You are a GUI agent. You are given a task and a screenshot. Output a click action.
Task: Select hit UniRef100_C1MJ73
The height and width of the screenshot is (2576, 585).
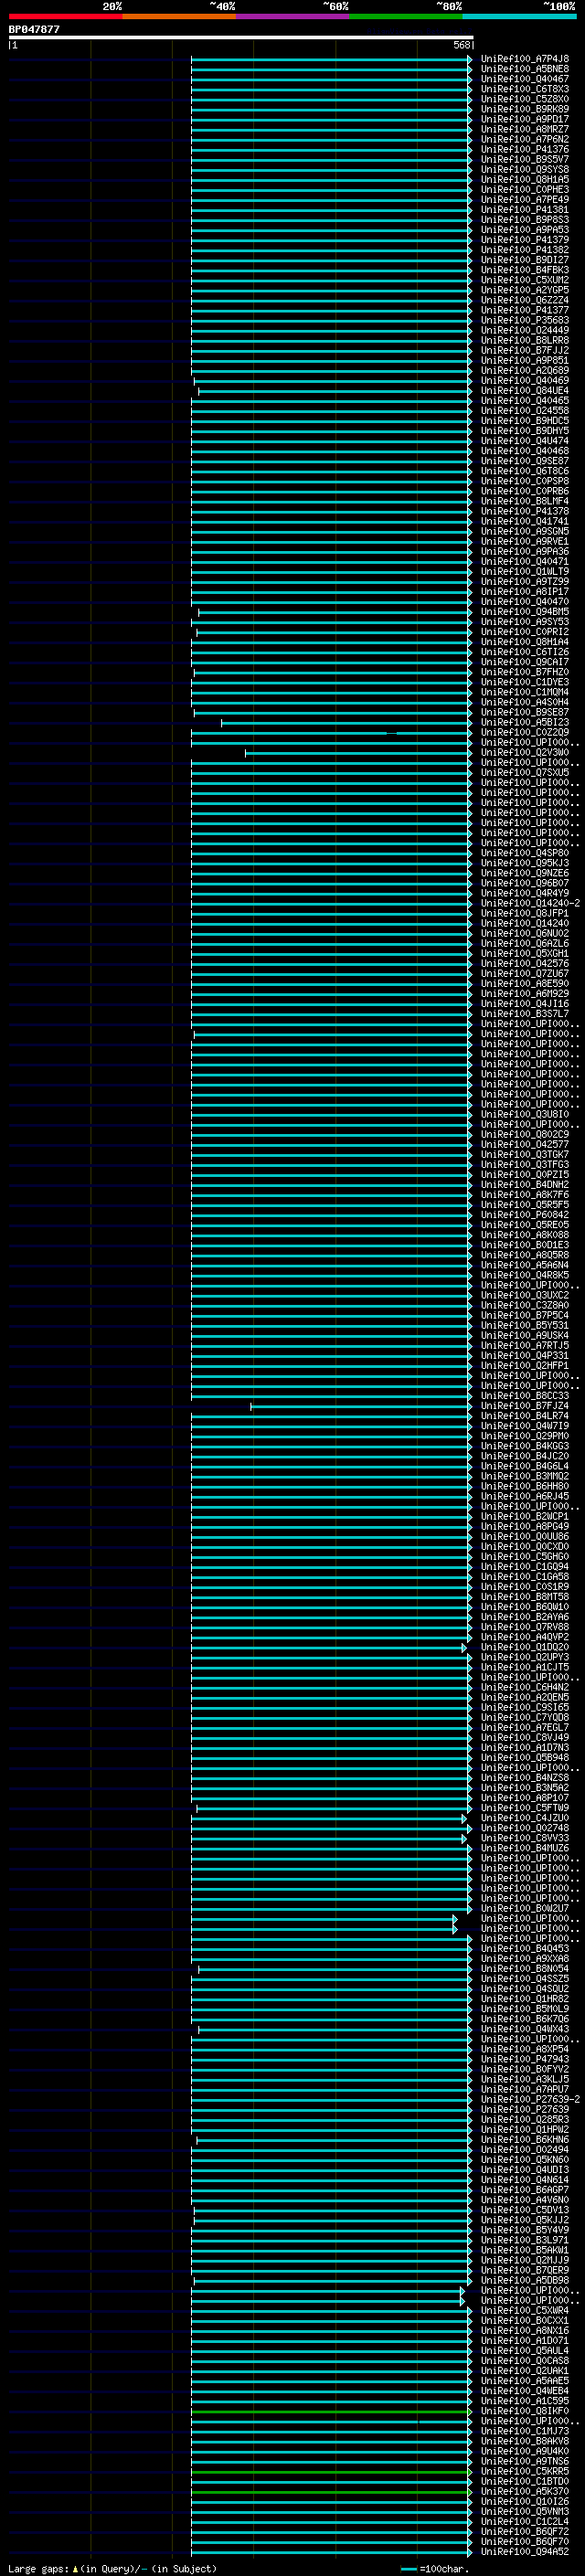pyautogui.click(x=524, y=2432)
